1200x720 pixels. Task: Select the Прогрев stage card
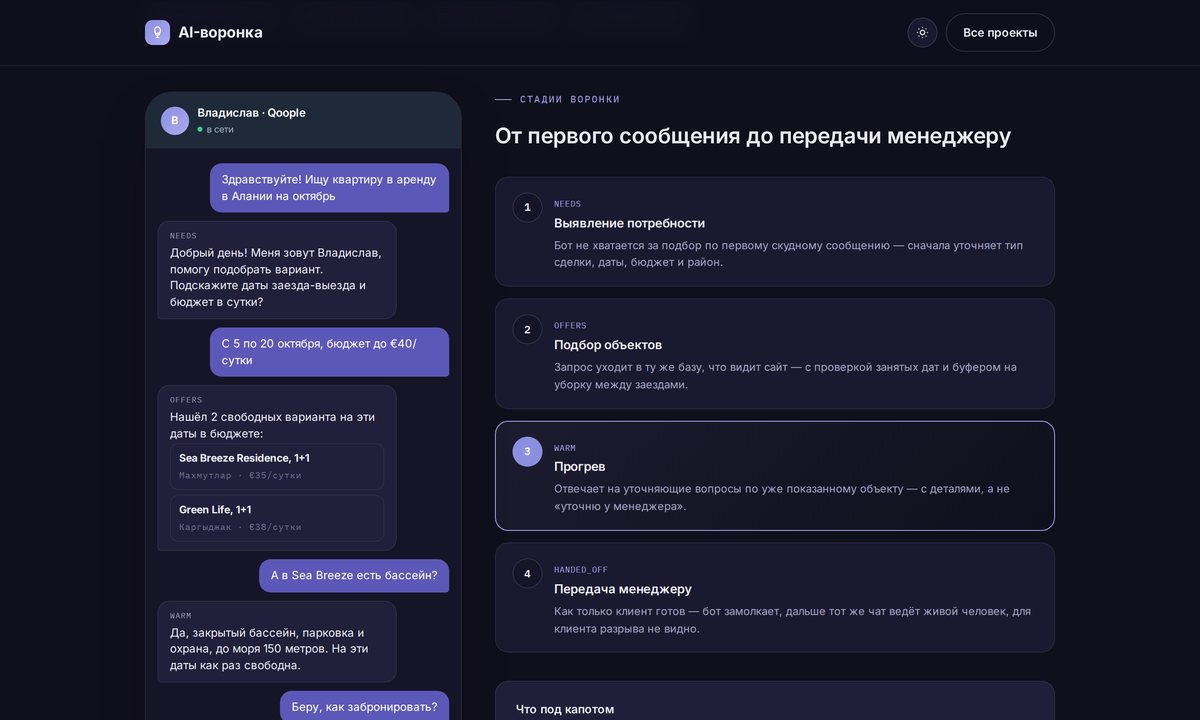pyautogui.click(x=774, y=476)
